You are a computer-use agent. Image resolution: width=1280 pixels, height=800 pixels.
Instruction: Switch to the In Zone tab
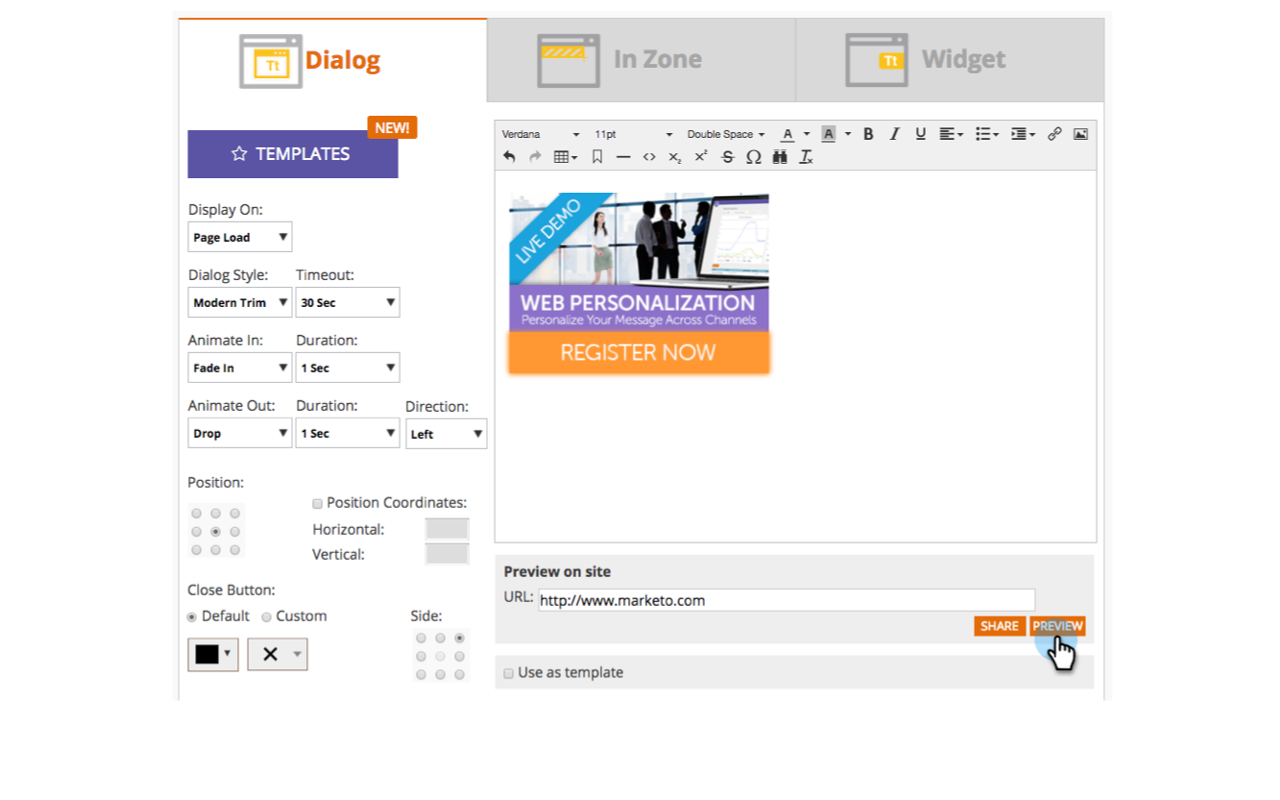pos(640,59)
